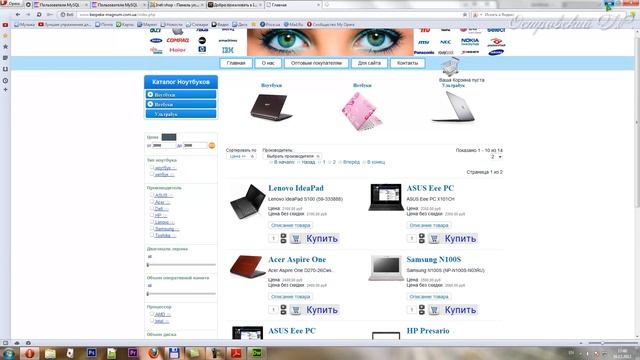Switch to the Главная browser tab
This screenshot has width=640, height=360.
[292, 5]
